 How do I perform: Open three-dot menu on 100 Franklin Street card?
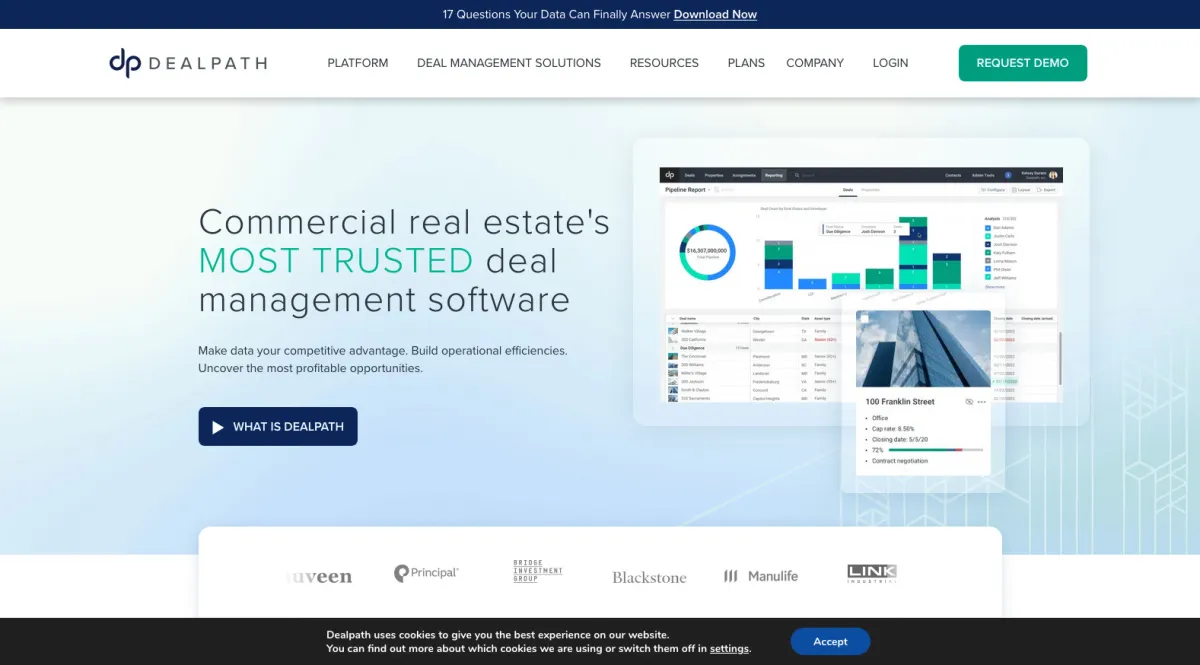982,402
